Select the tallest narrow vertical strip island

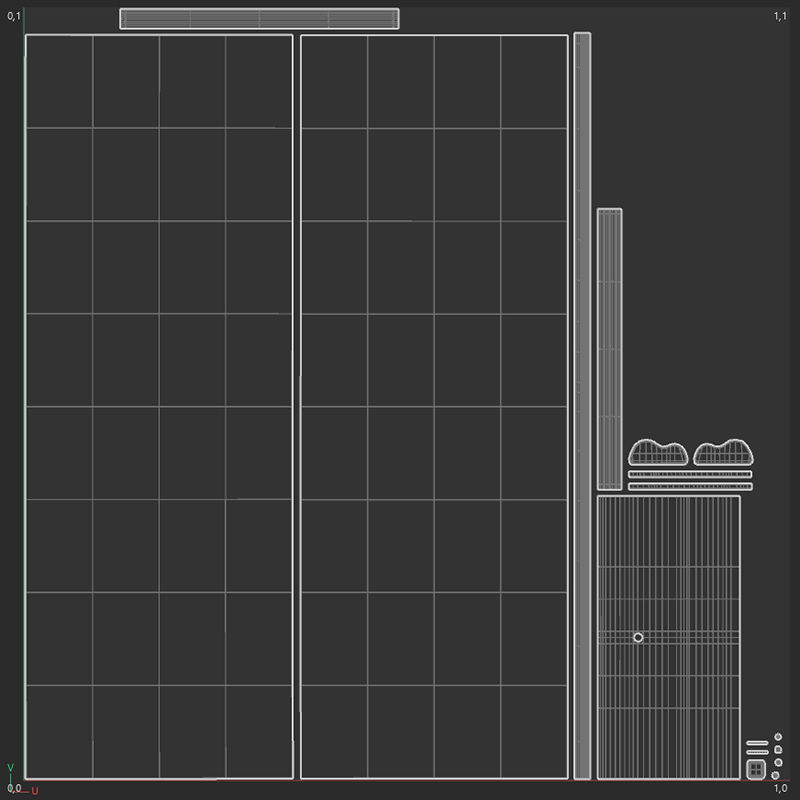582,406
